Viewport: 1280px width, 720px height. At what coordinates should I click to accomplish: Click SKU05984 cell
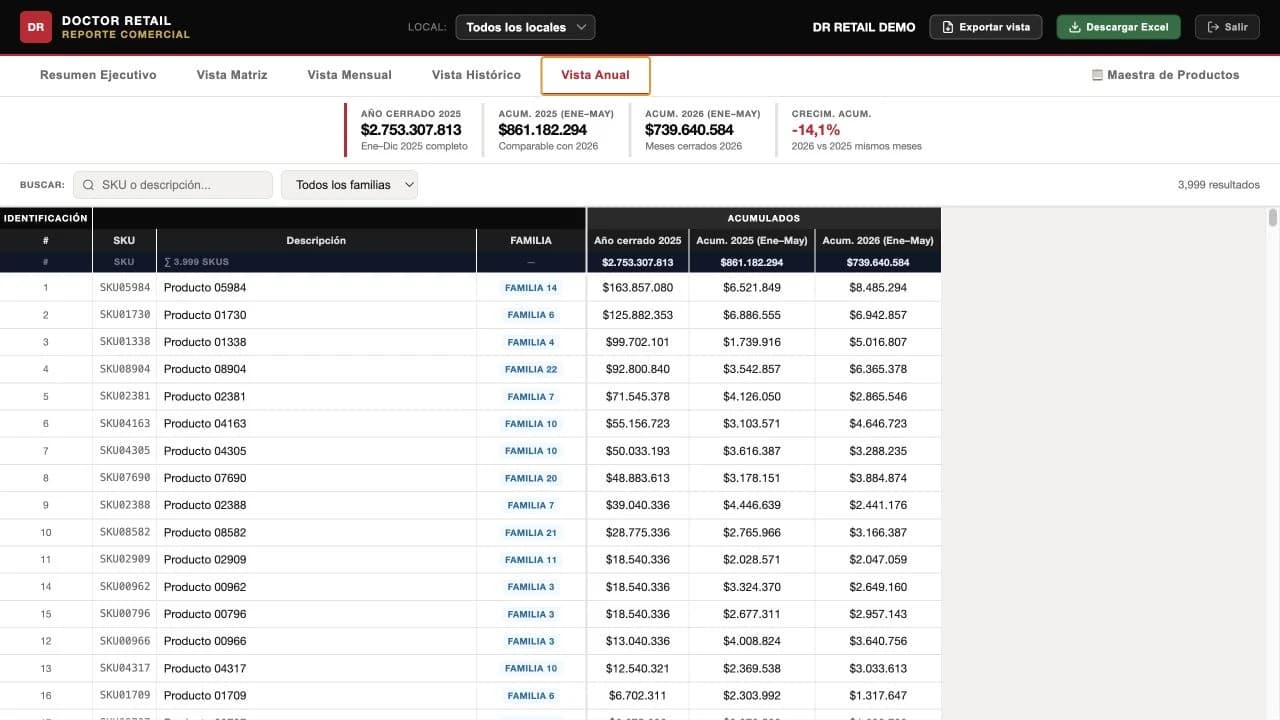tap(125, 288)
